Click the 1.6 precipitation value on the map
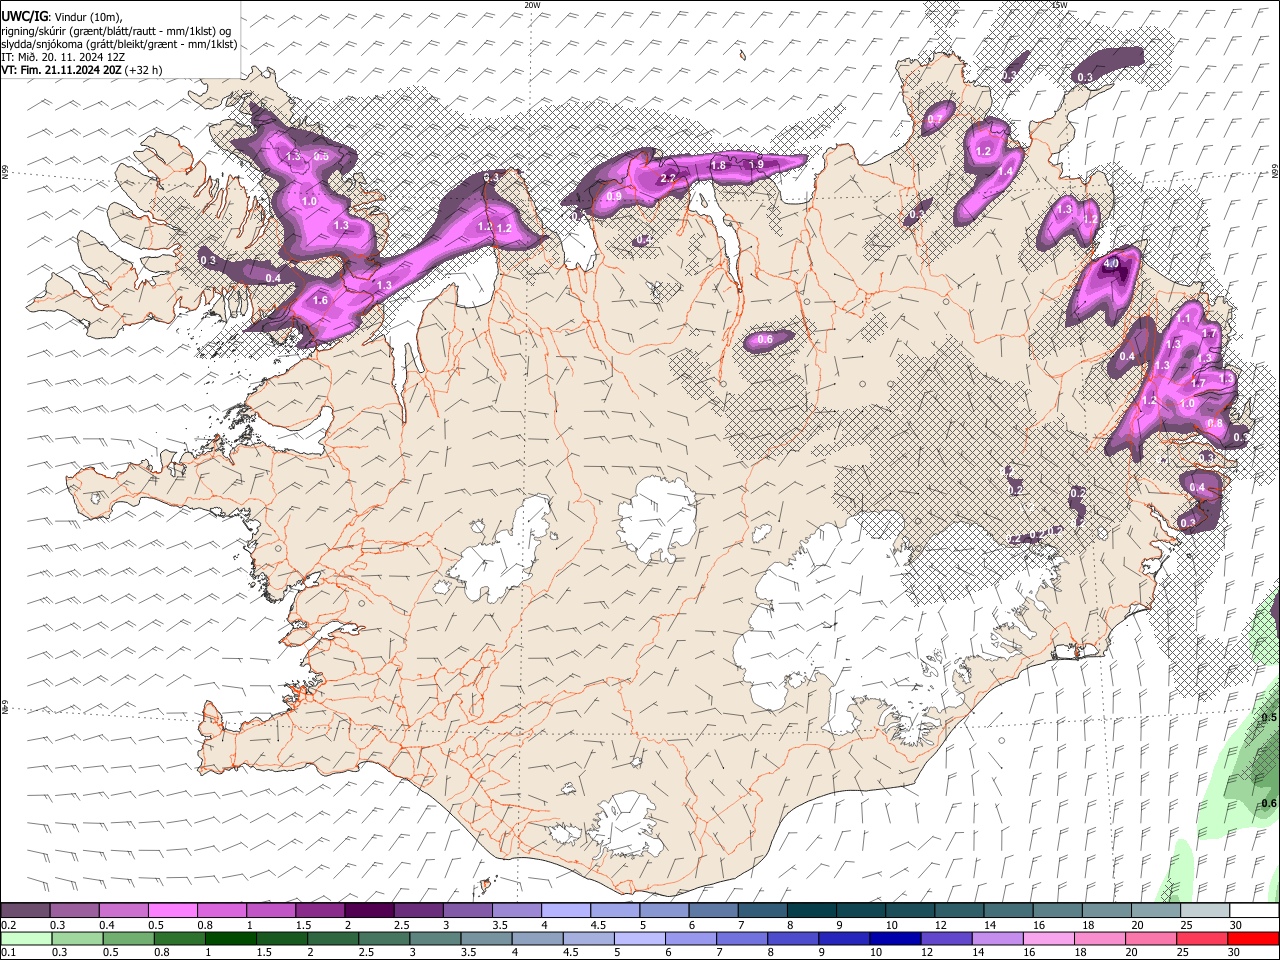Screen dimensions: 1280x960 321,300
